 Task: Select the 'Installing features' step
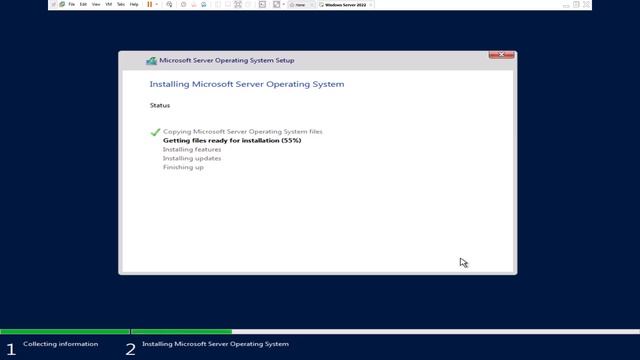click(192, 149)
